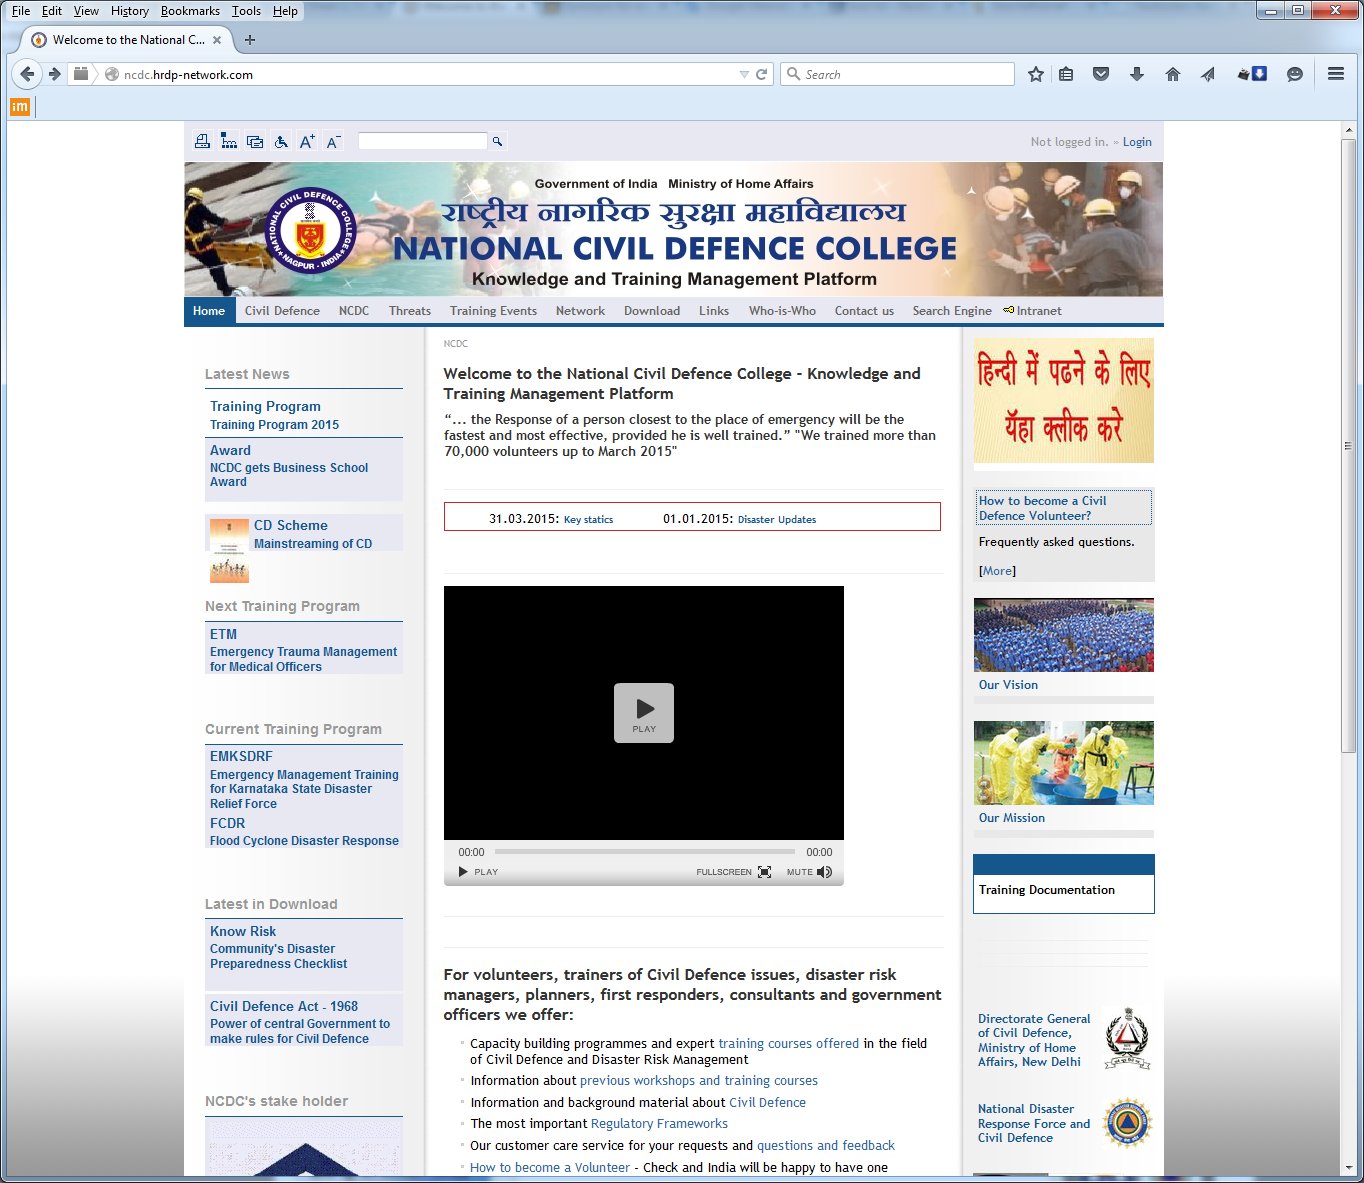
Task: Open Training Events navigation item
Action: click(x=493, y=311)
